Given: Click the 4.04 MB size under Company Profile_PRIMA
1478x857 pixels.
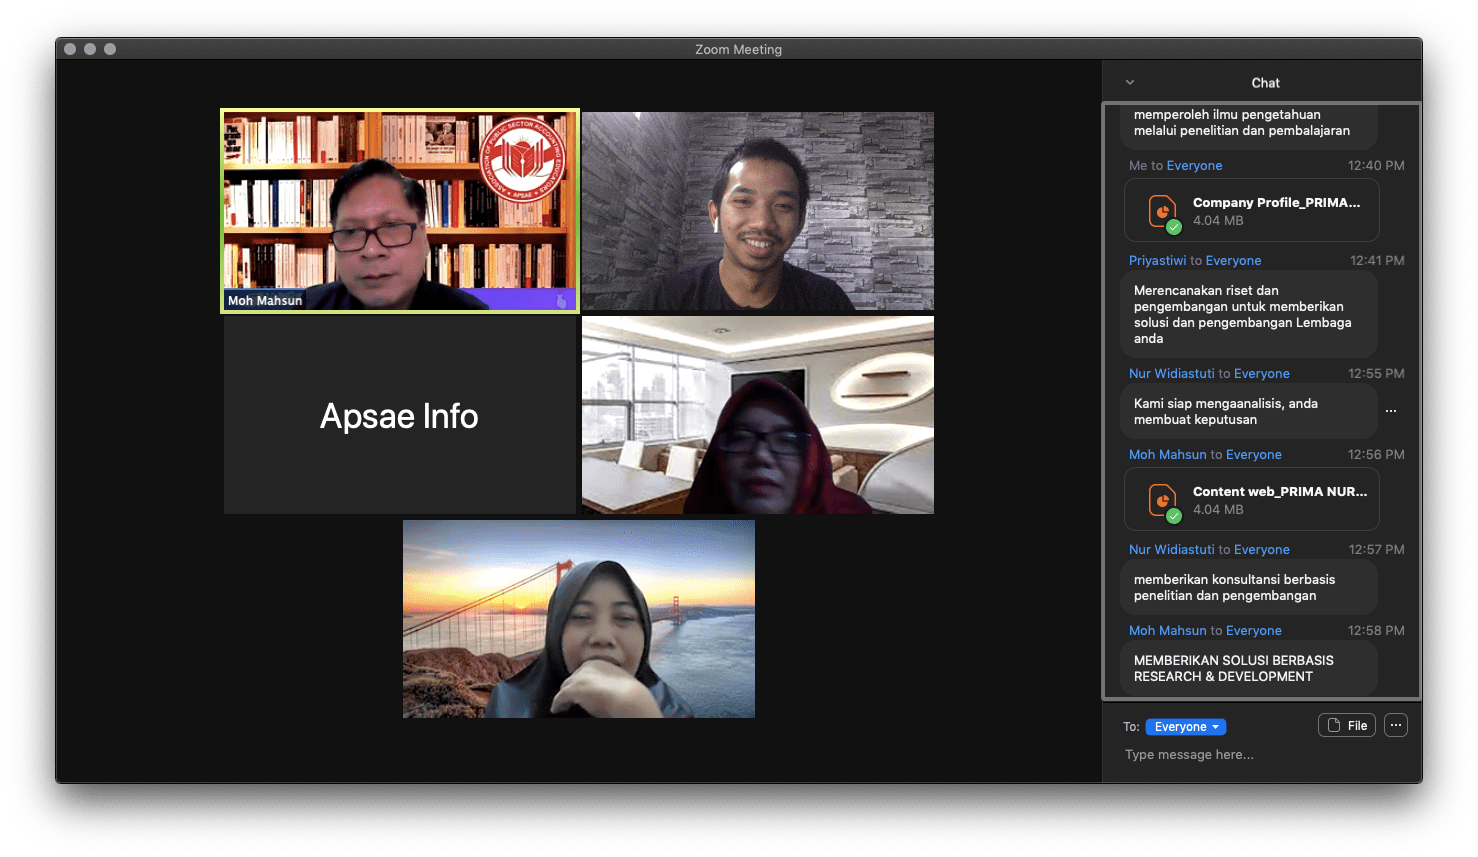Looking at the screenshot, I should [1218, 220].
